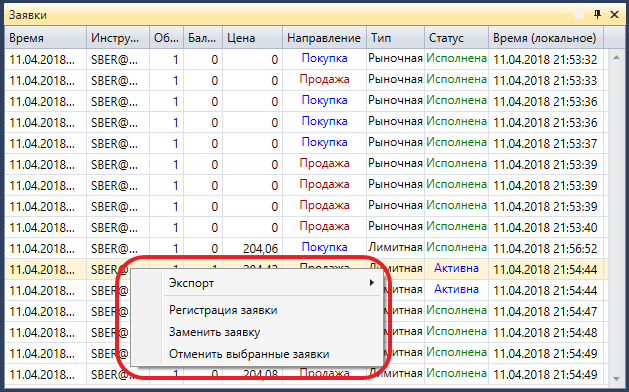Open the help icon in Заявки title bar
Screen dimensions: 629x392
point(579,15)
